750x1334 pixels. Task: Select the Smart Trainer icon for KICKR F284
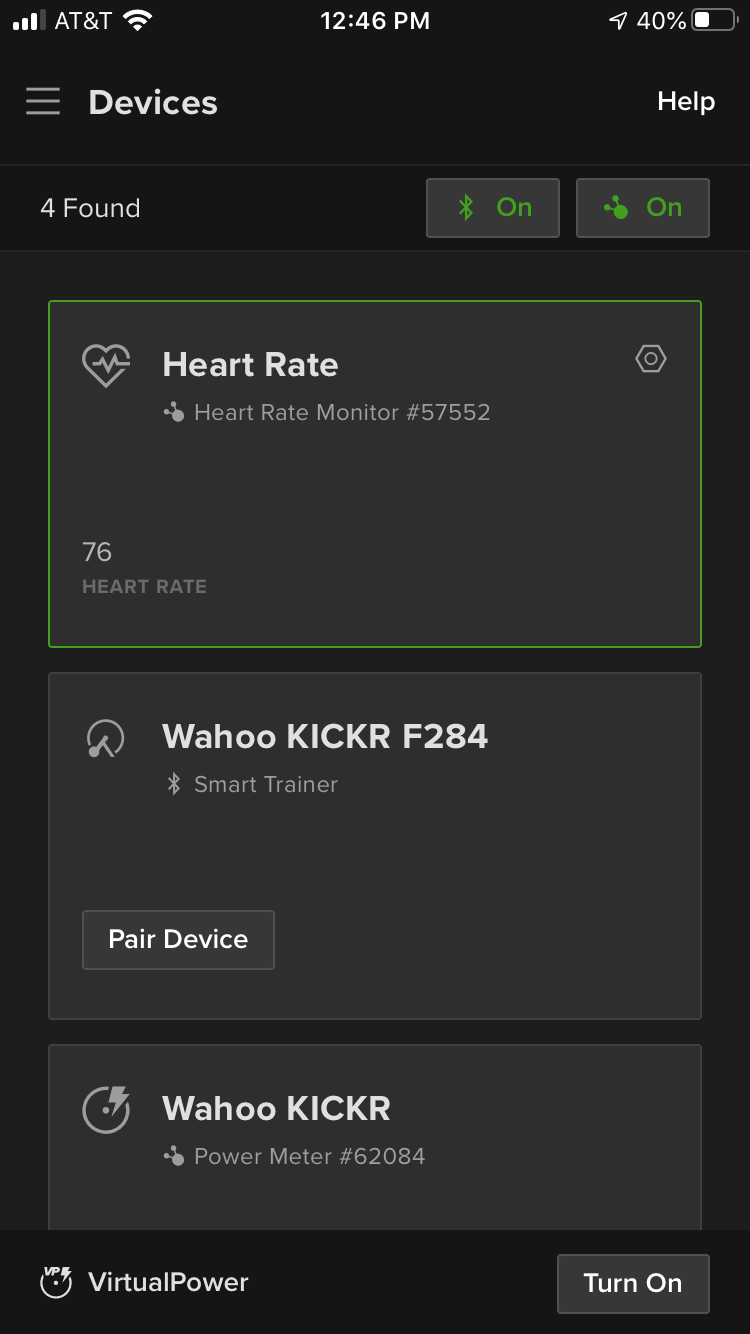[x=105, y=736]
